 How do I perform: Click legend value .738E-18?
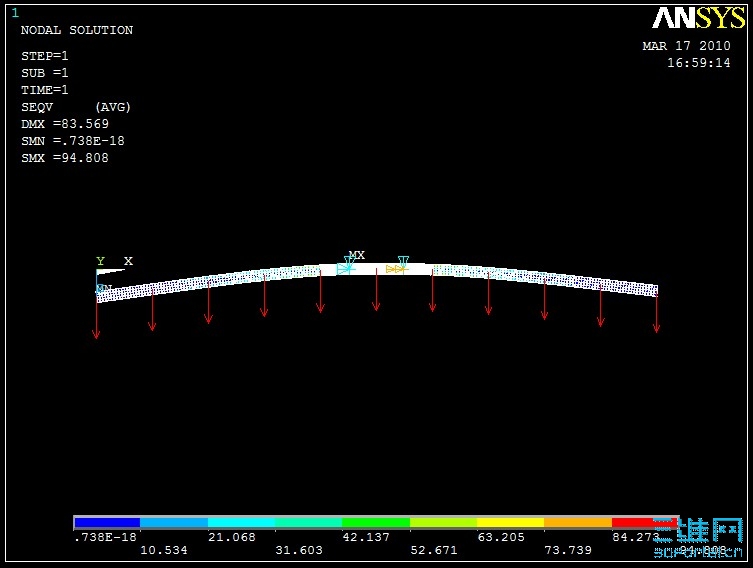pyautogui.click(x=105, y=537)
